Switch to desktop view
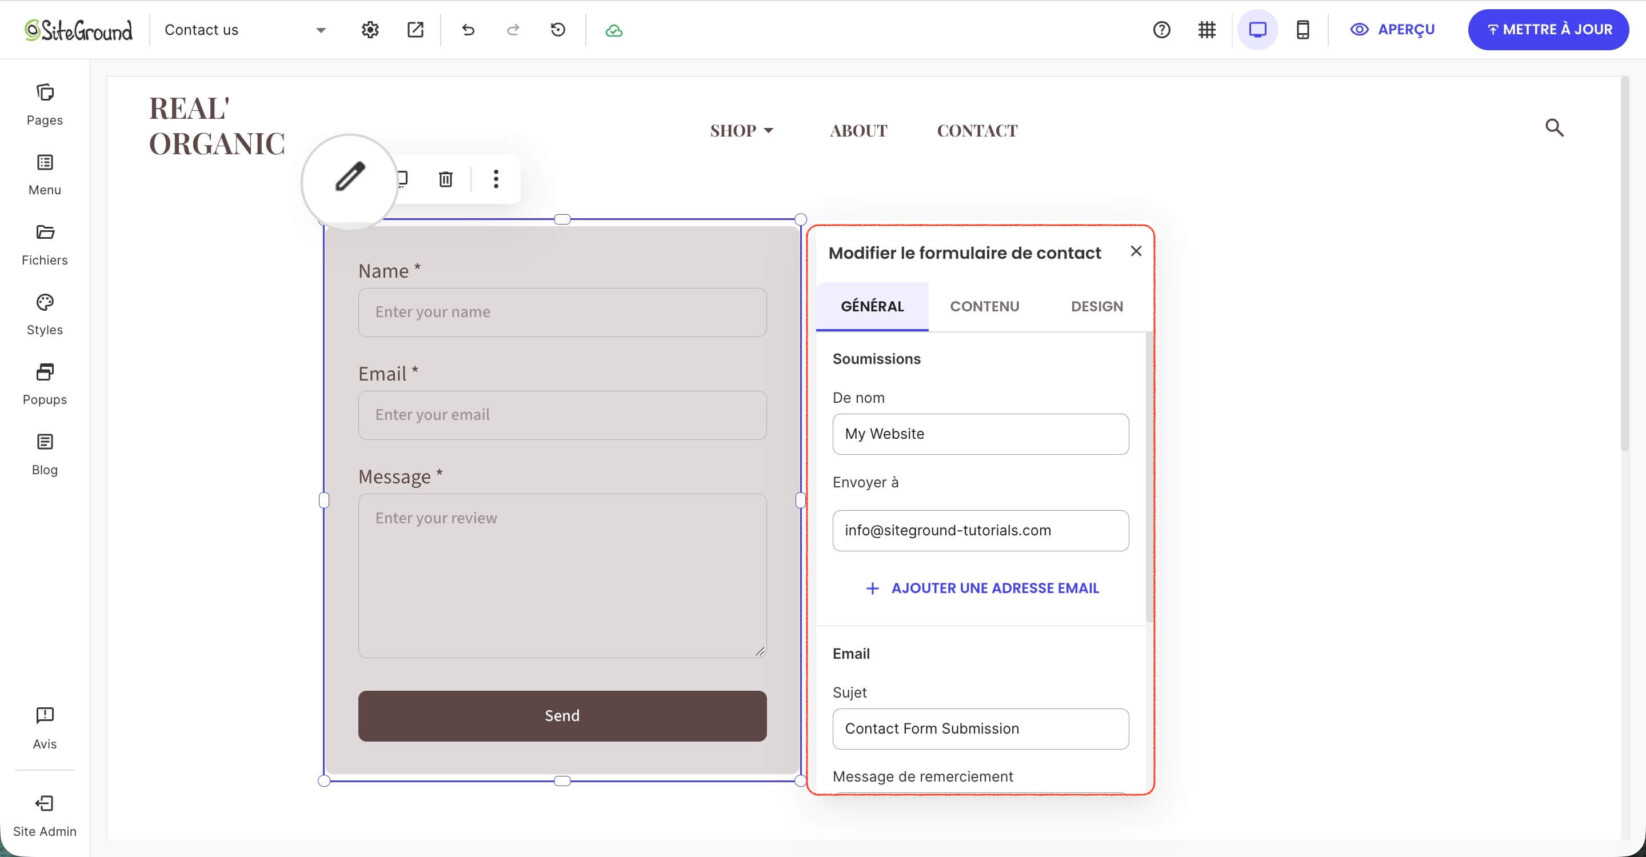The height and width of the screenshot is (857, 1646). click(1258, 30)
